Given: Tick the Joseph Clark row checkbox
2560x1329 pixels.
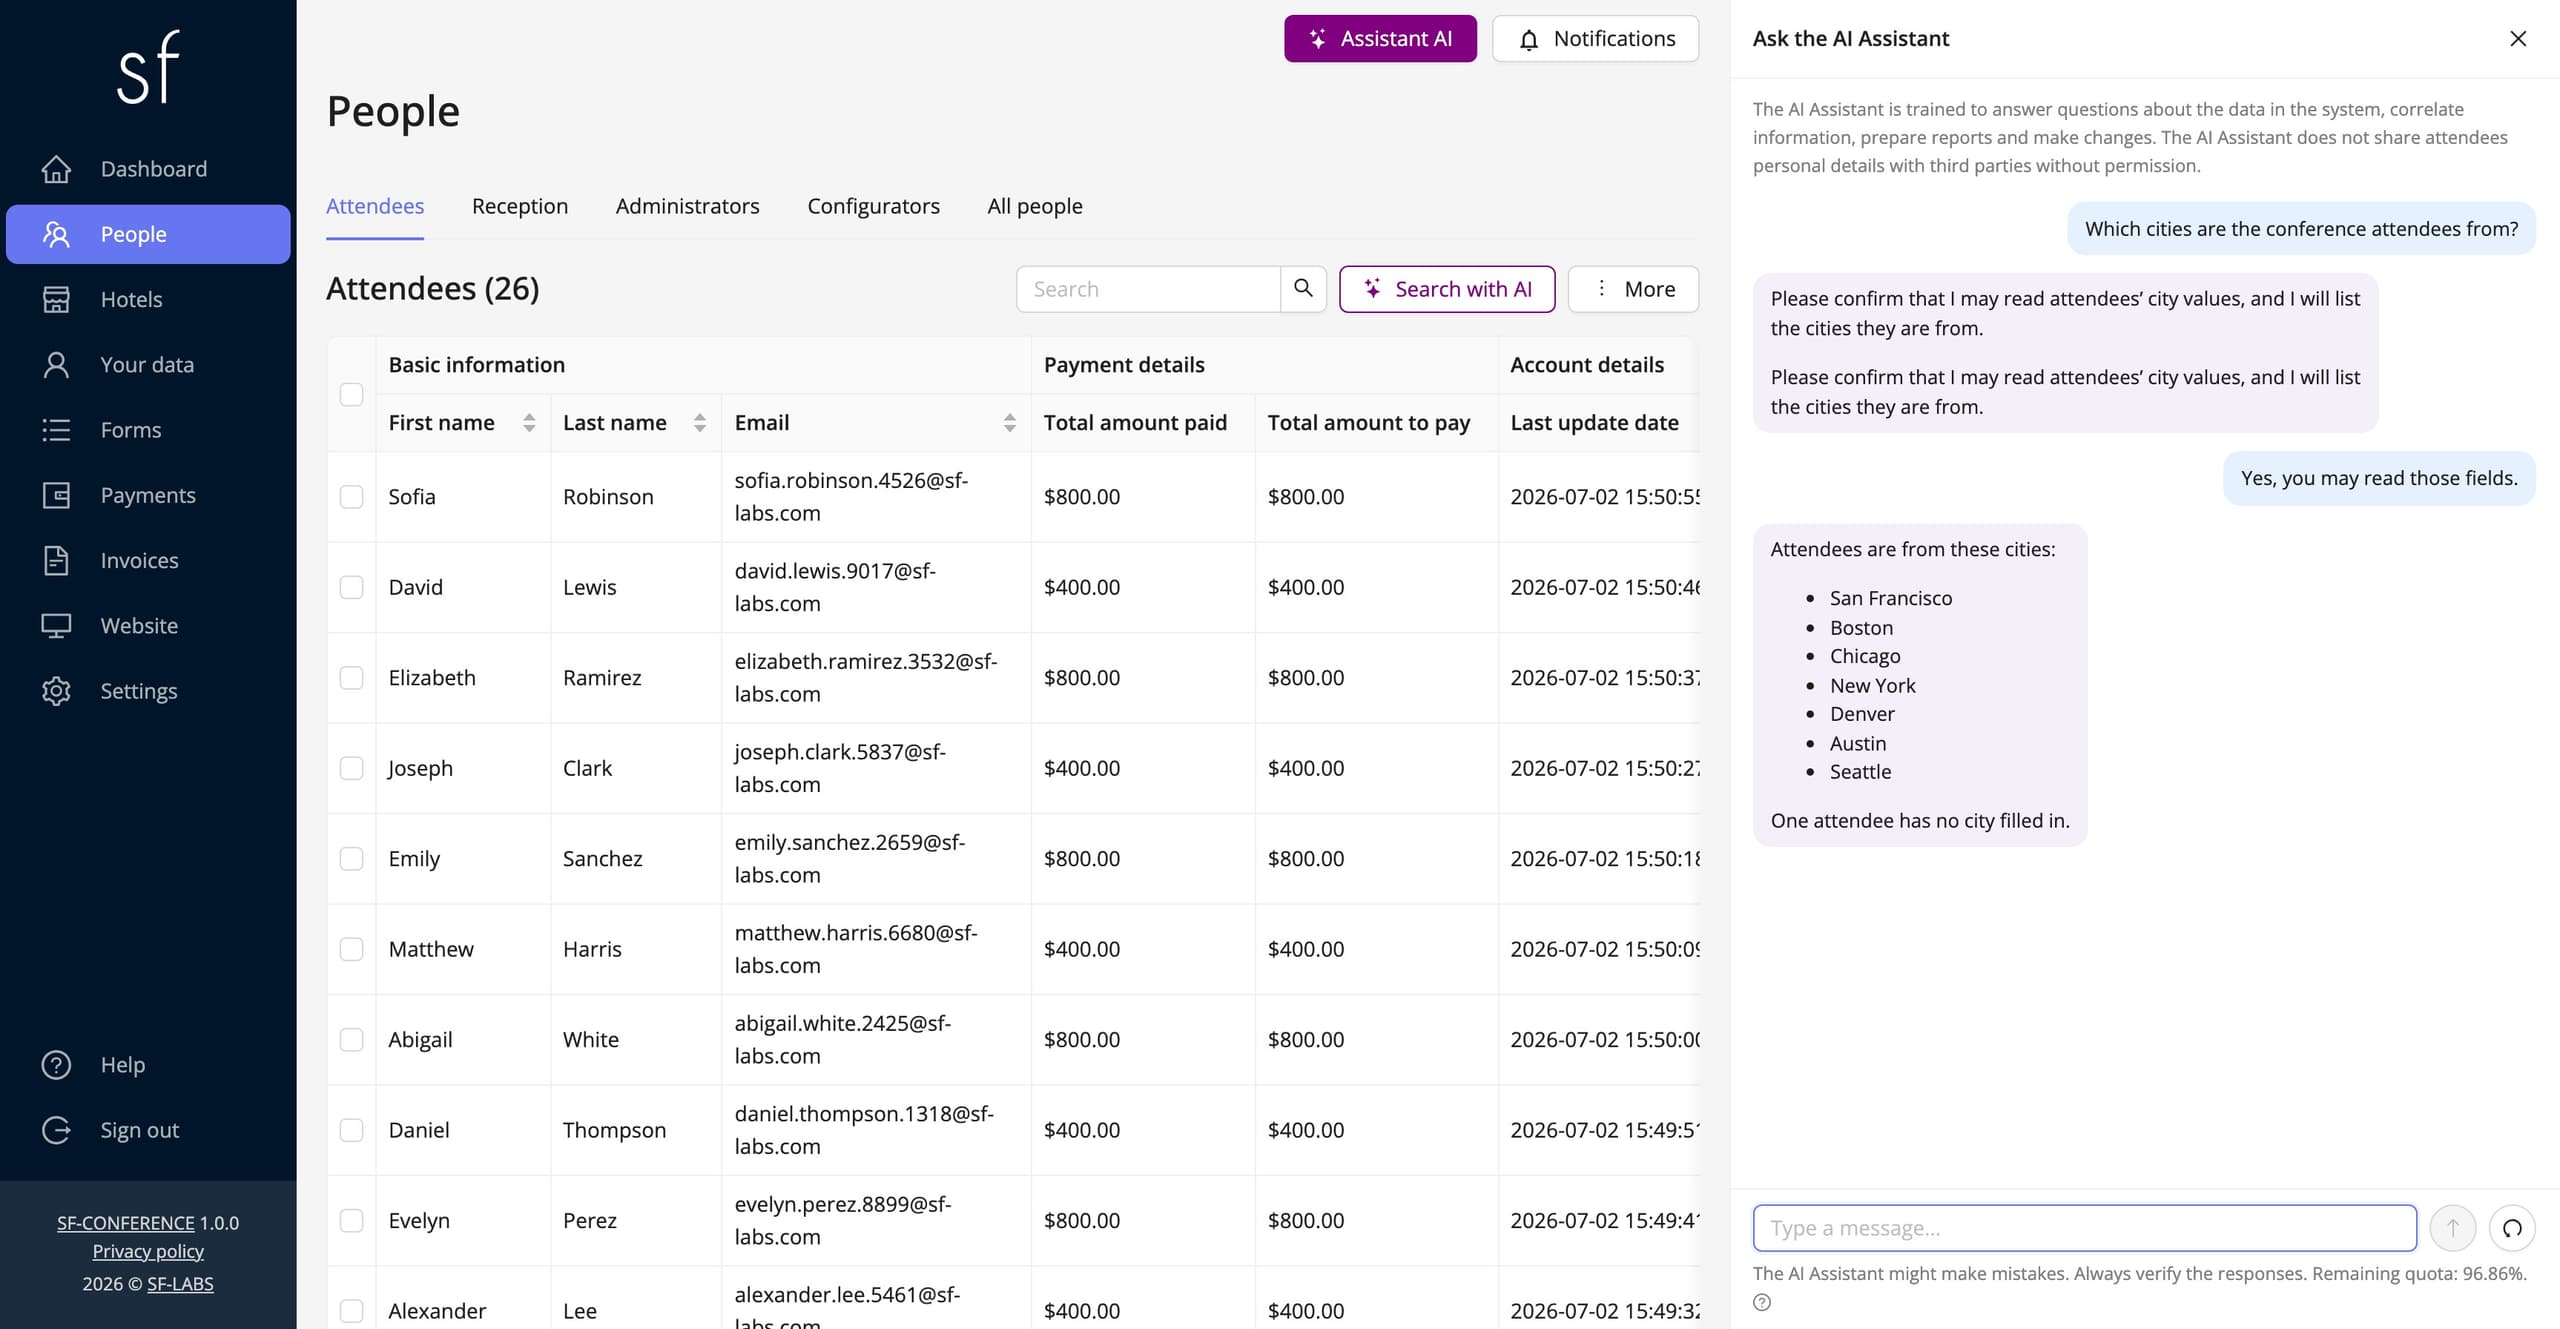Looking at the screenshot, I should pos(351,768).
